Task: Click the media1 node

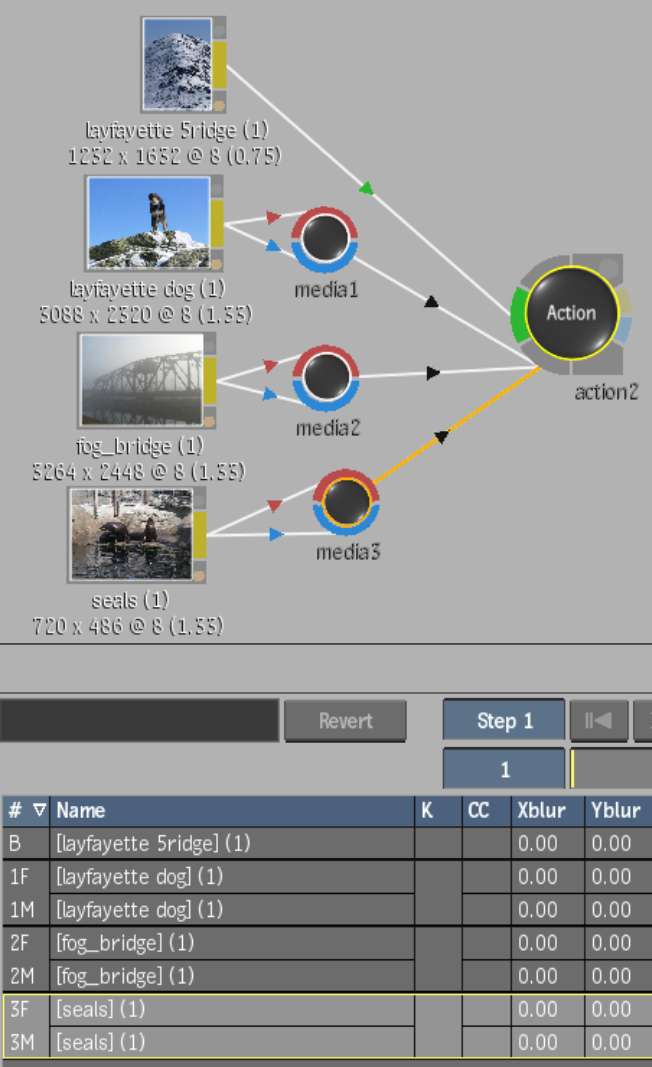Action: pyautogui.click(x=324, y=240)
